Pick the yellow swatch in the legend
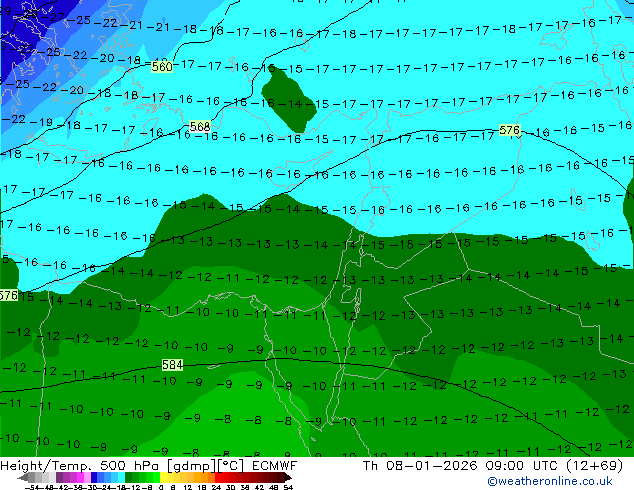This screenshot has height=490, width=634. tap(163, 478)
